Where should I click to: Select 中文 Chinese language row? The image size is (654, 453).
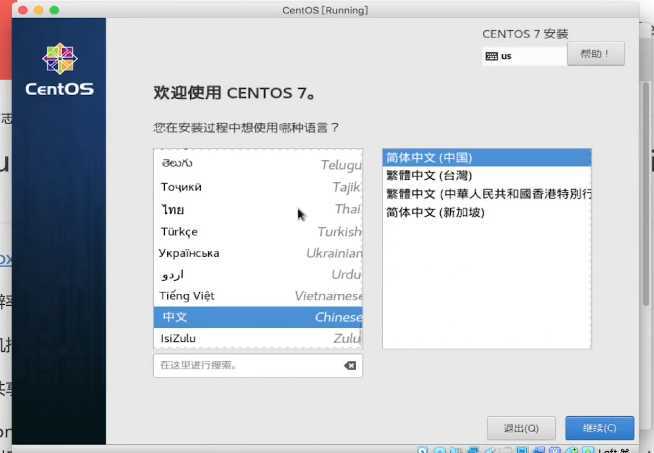(x=258, y=317)
